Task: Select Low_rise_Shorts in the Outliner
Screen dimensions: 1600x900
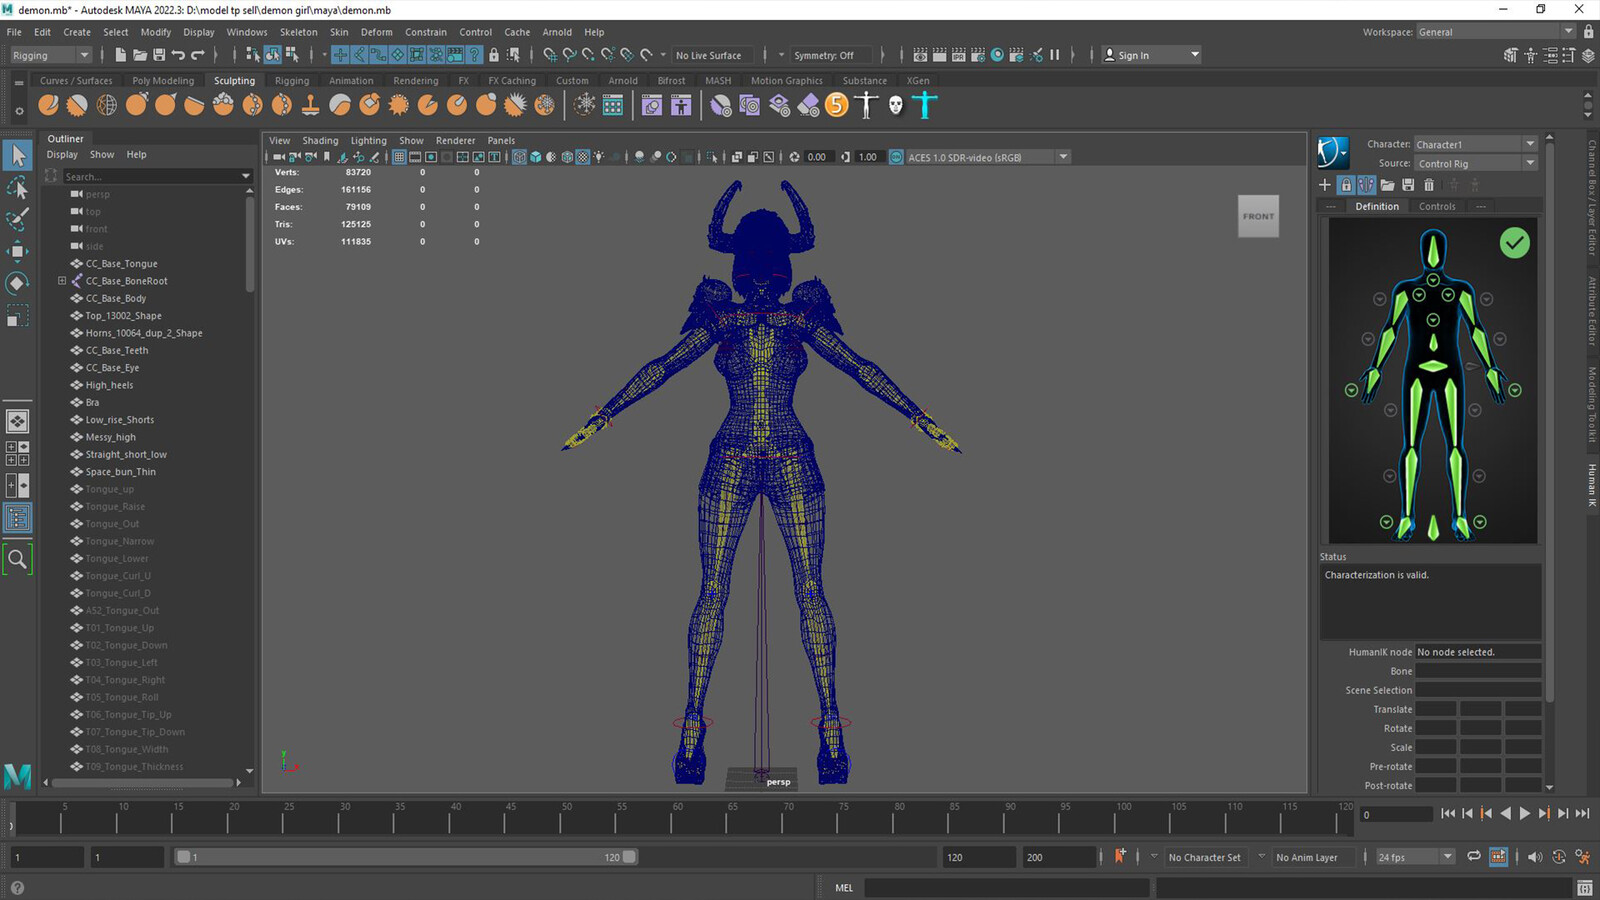Action: [x=120, y=420]
